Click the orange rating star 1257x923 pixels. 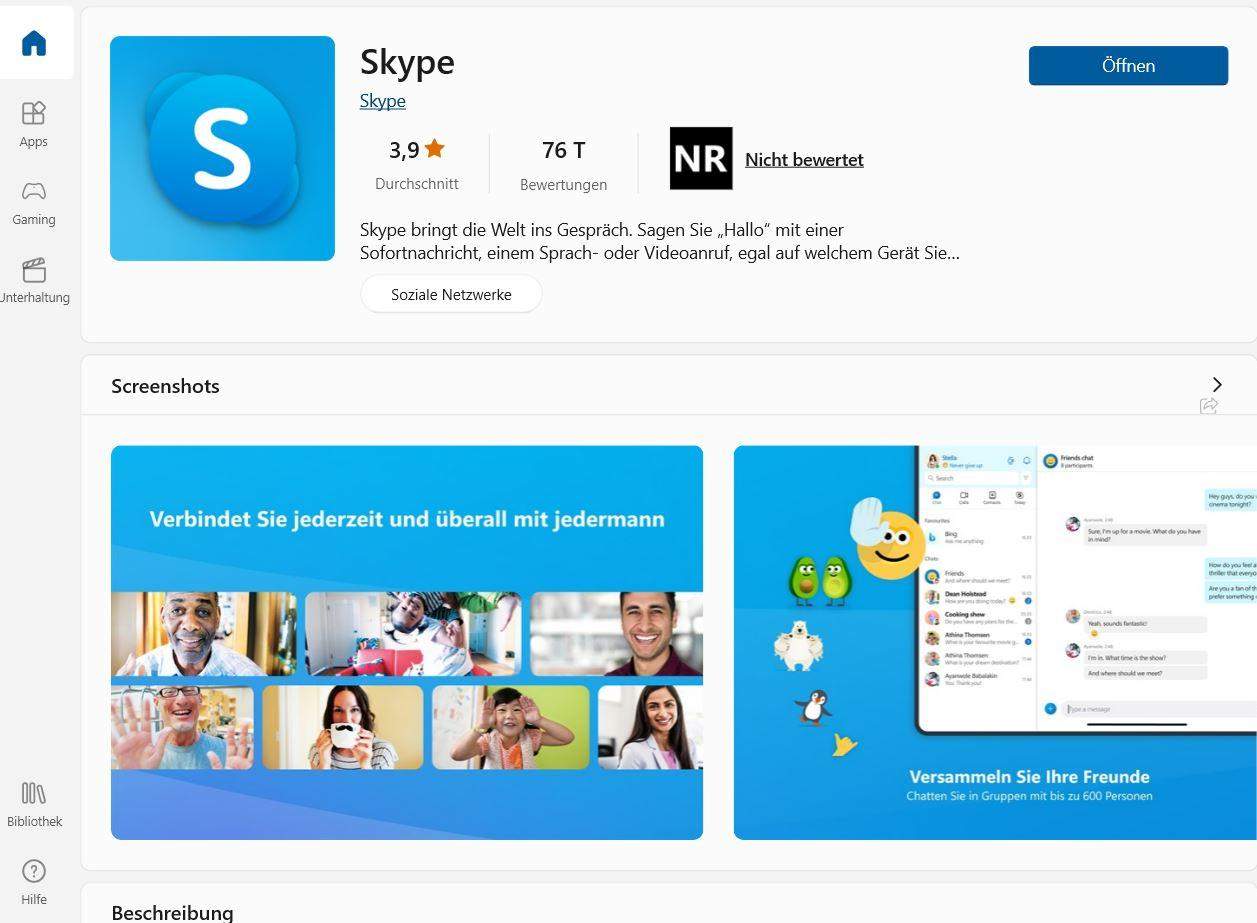click(x=433, y=147)
